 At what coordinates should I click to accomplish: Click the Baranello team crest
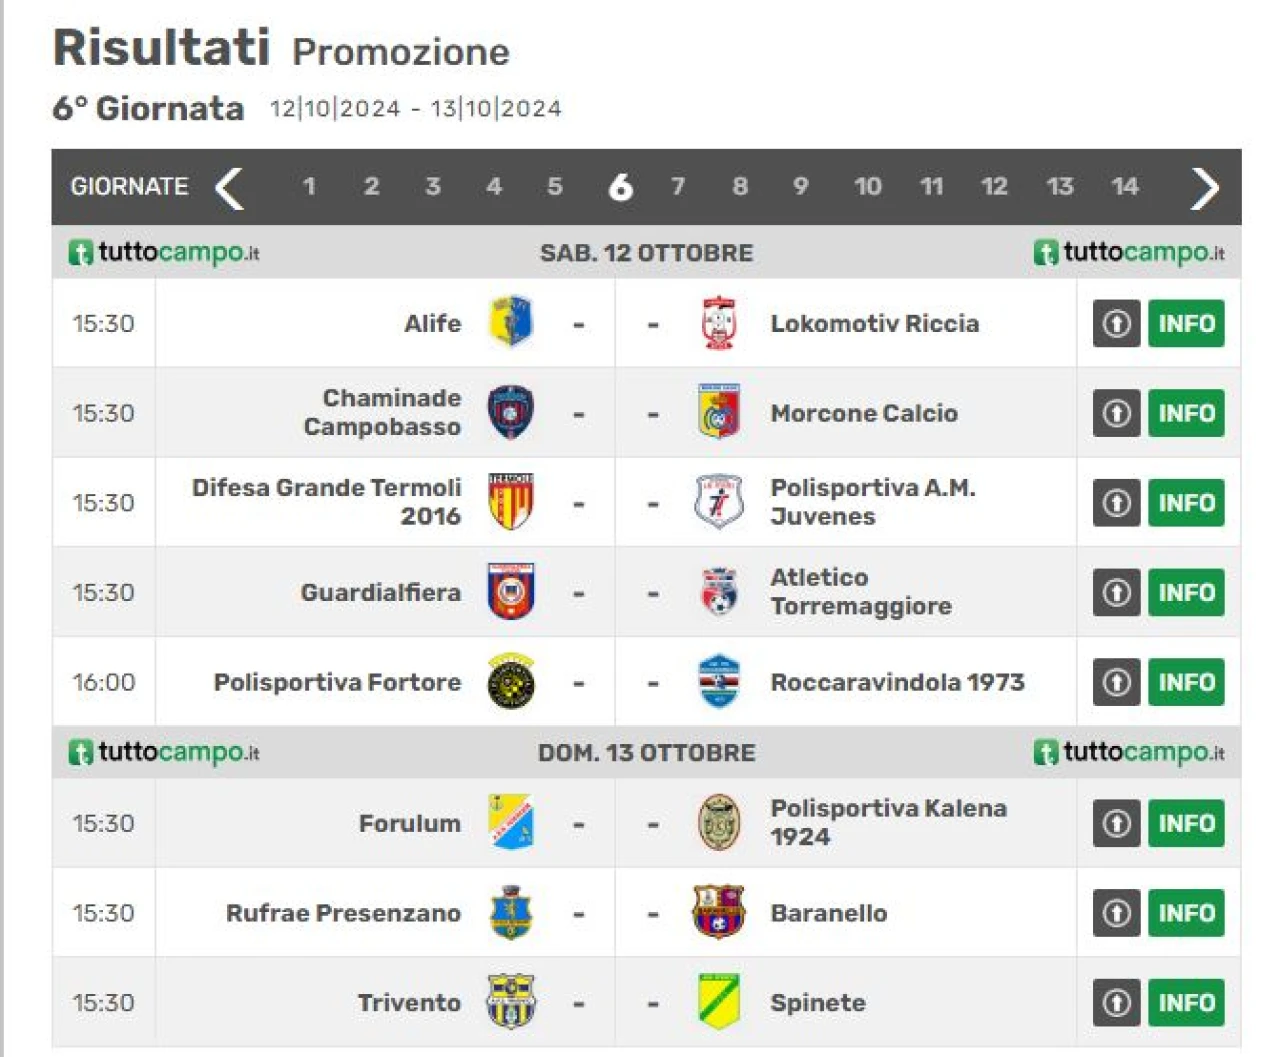[x=719, y=912]
